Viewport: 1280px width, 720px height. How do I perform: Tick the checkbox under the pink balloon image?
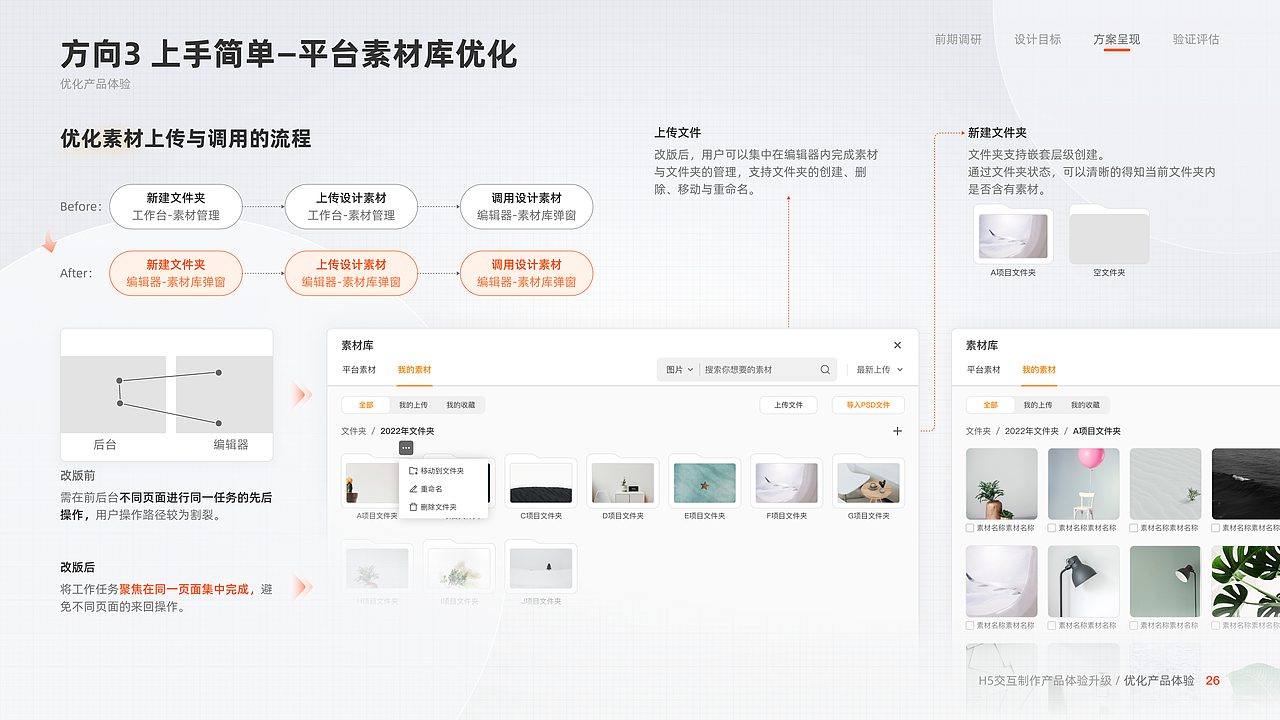(1052, 528)
